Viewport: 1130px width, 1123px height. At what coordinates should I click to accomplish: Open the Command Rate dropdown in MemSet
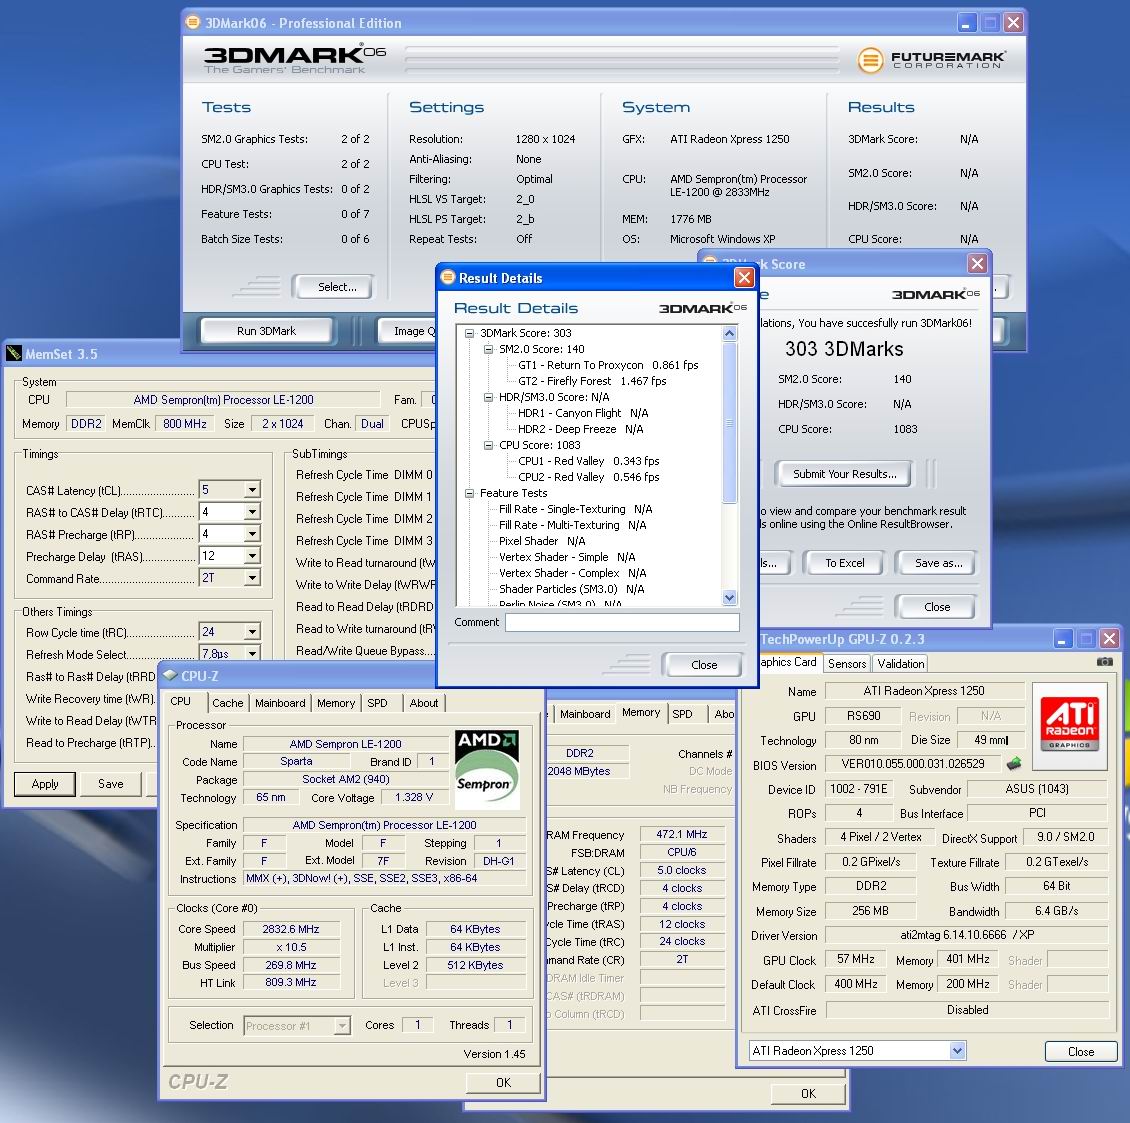coord(252,578)
